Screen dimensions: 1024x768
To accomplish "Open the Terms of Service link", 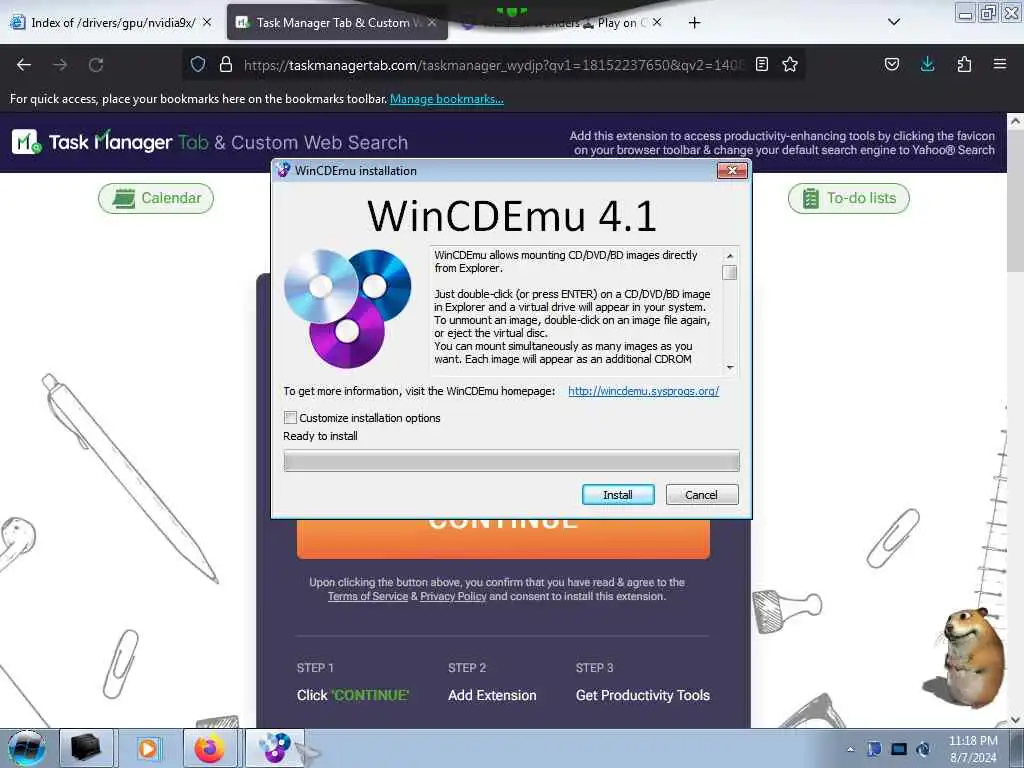I will (x=368, y=596).
